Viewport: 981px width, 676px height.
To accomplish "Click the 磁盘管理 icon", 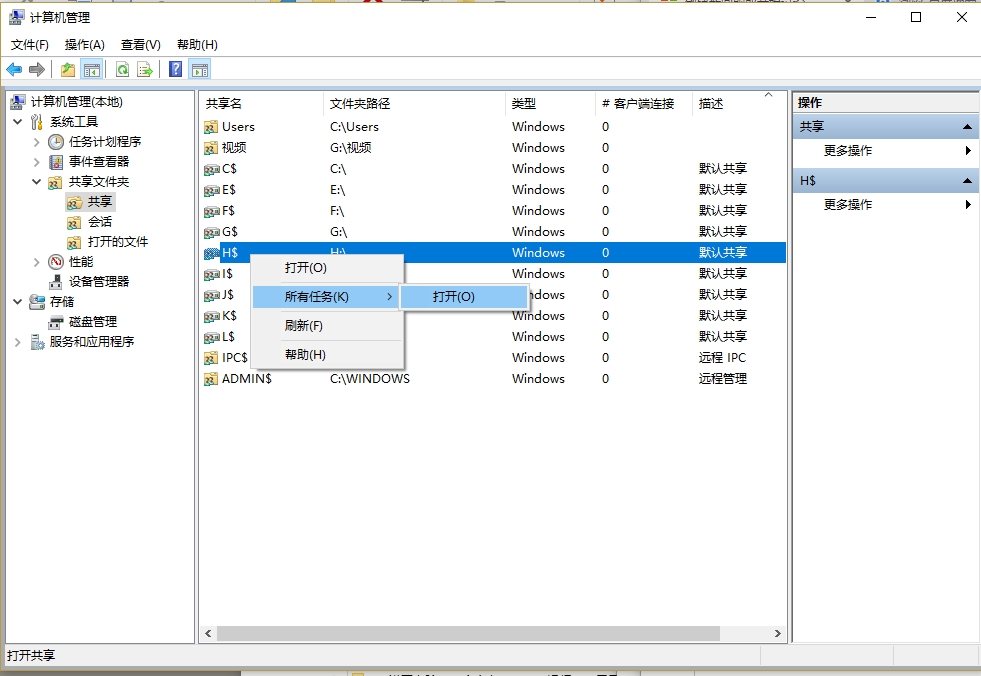I will pyautogui.click(x=56, y=322).
